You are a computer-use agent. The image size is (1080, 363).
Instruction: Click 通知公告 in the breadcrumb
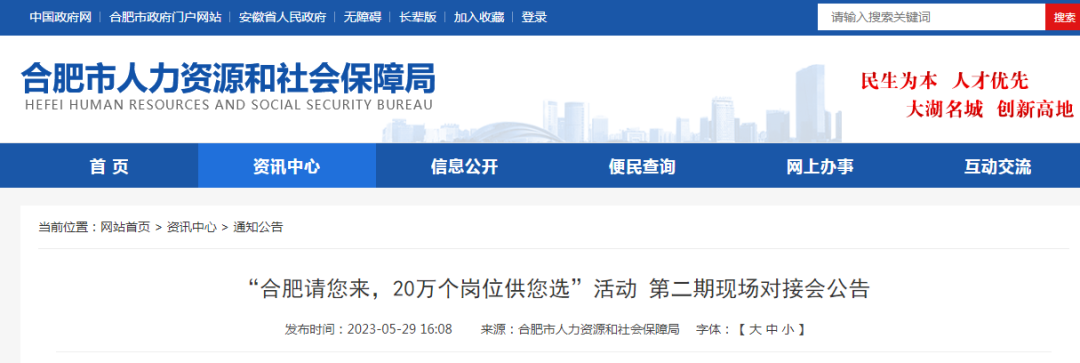[258, 227]
